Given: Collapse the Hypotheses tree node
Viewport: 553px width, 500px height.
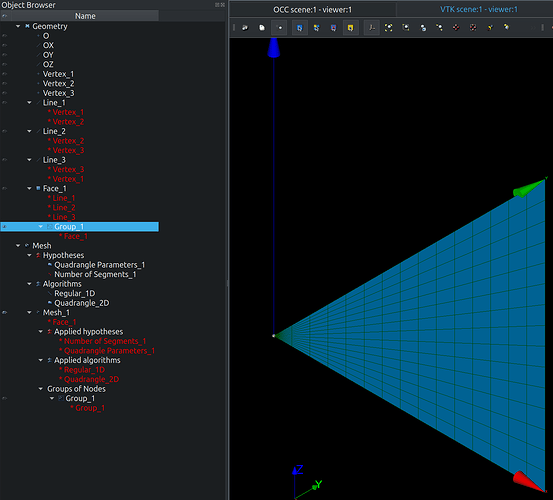Looking at the screenshot, I should pos(29,255).
